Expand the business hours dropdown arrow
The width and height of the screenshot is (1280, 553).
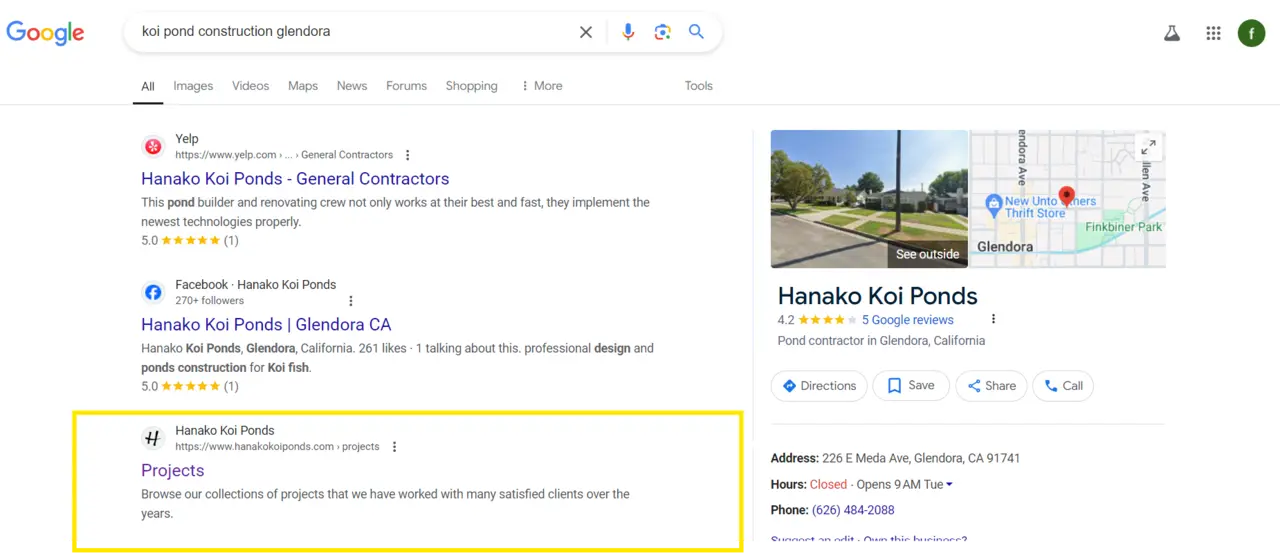point(949,485)
